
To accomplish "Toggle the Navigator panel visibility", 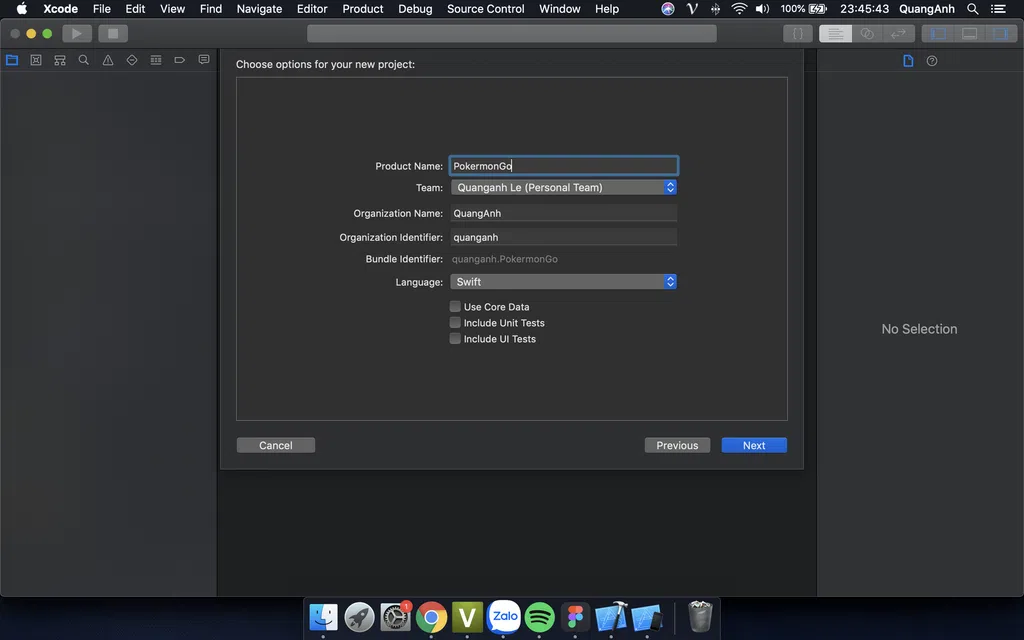I will click(938, 33).
